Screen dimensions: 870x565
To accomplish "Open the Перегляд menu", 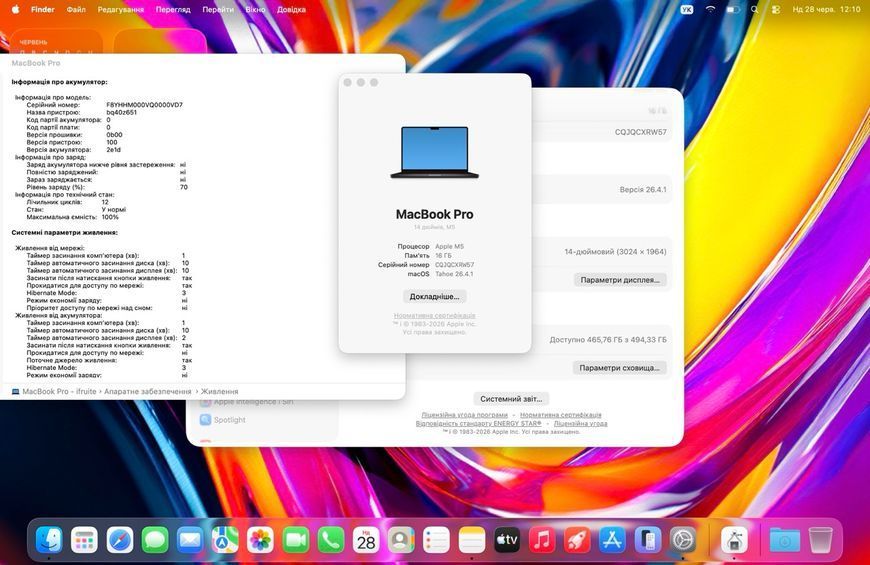I will click(173, 9).
